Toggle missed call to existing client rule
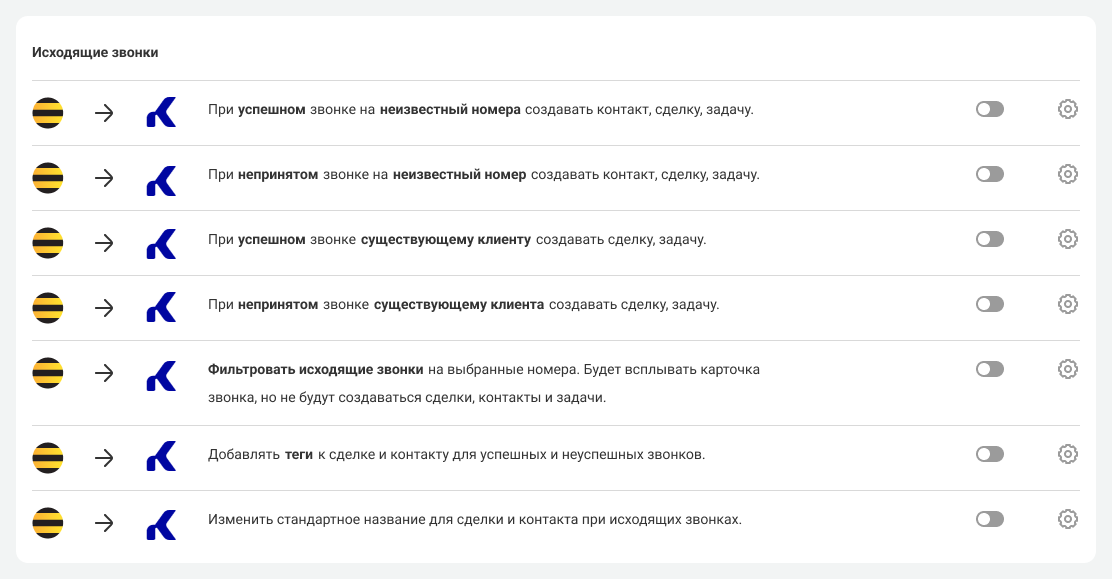The height and width of the screenshot is (579, 1112). pyautogui.click(x=990, y=304)
